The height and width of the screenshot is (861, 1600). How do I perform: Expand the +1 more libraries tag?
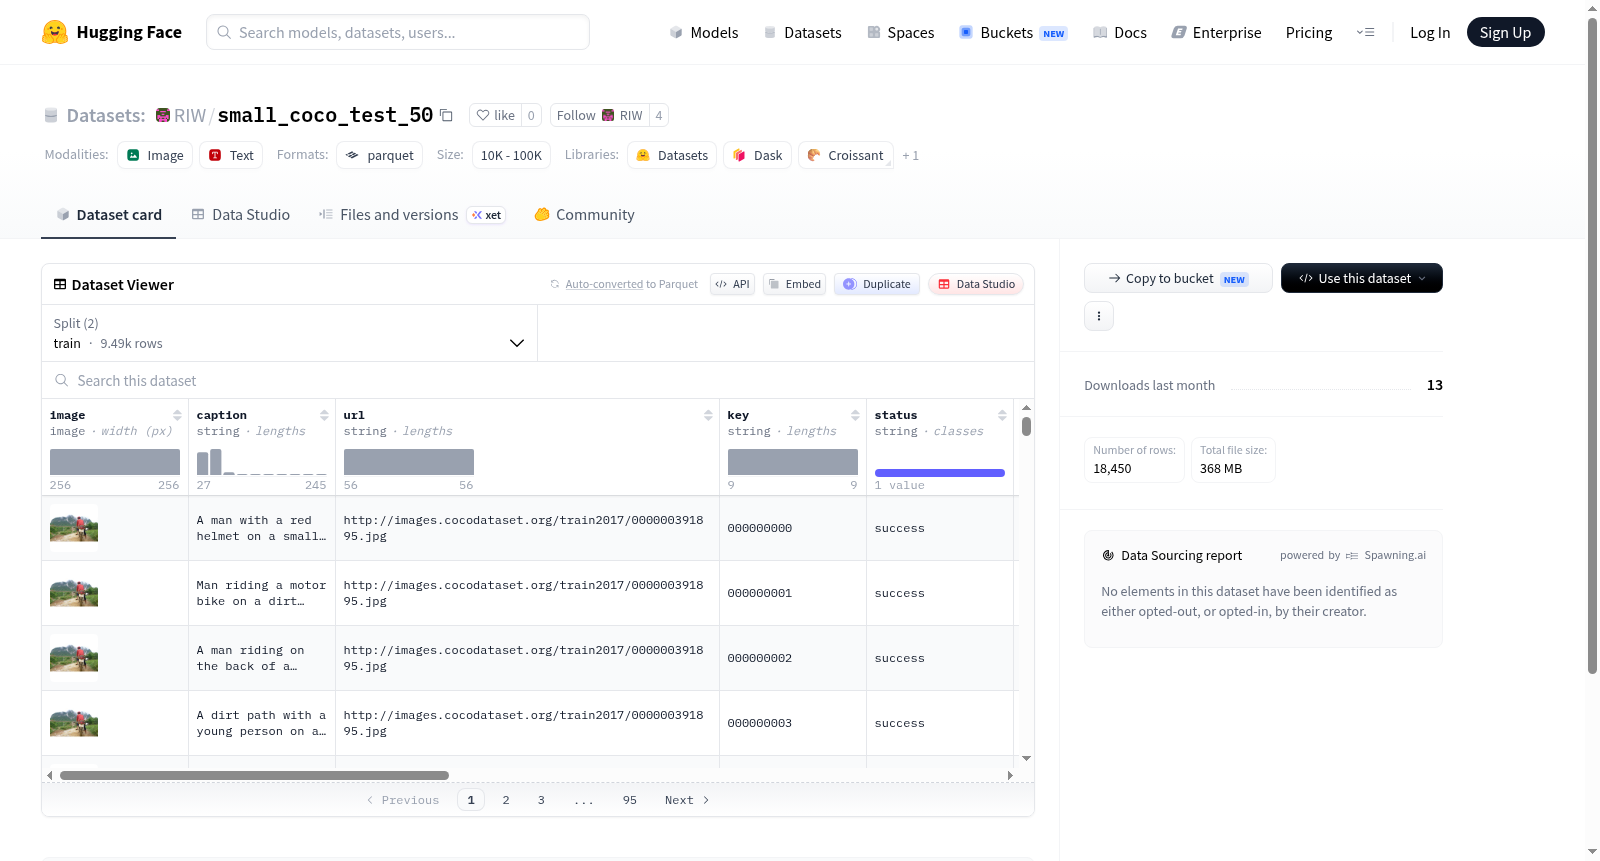pos(910,155)
